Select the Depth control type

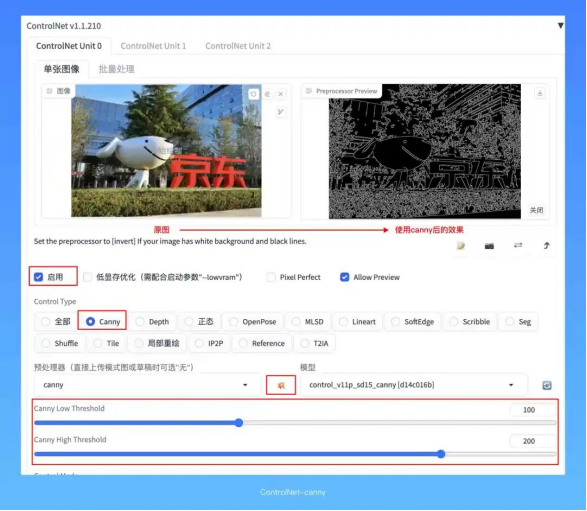[x=153, y=322]
